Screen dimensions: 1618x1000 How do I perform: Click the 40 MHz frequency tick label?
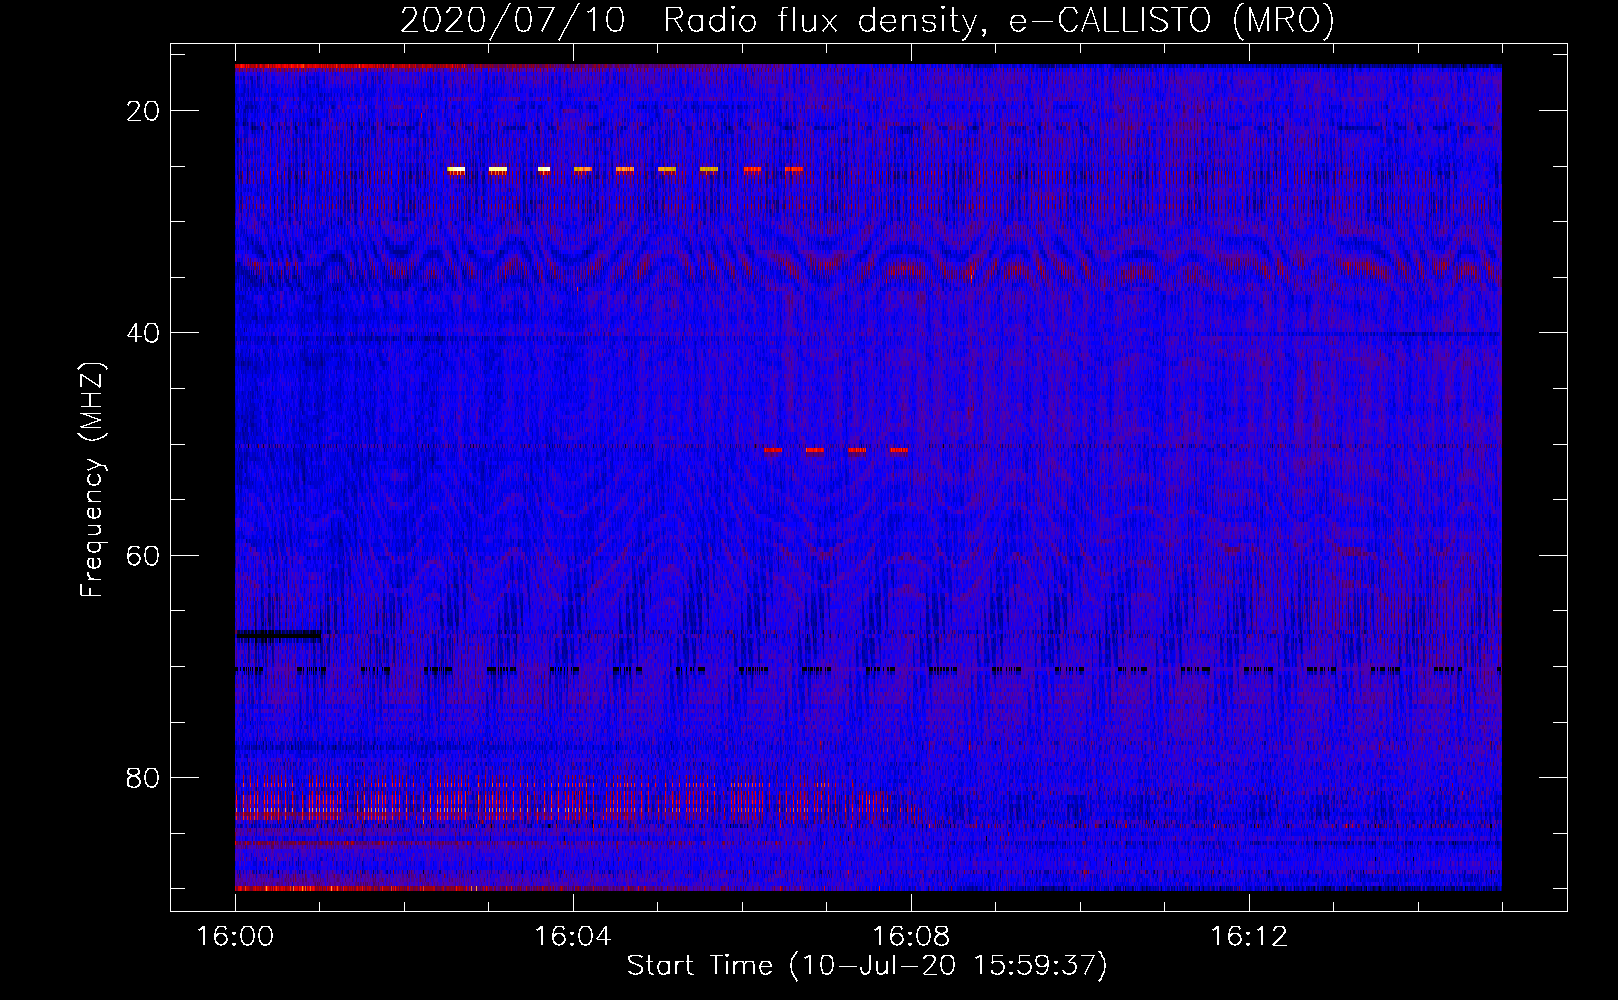tap(143, 333)
